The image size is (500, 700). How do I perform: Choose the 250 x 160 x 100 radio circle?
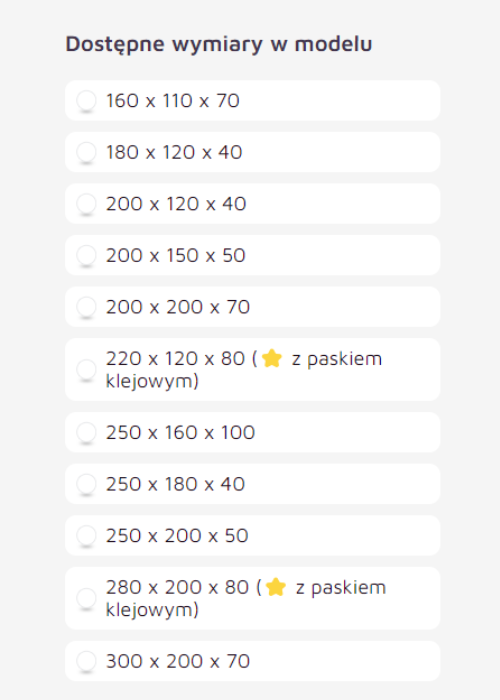[x=86, y=432]
